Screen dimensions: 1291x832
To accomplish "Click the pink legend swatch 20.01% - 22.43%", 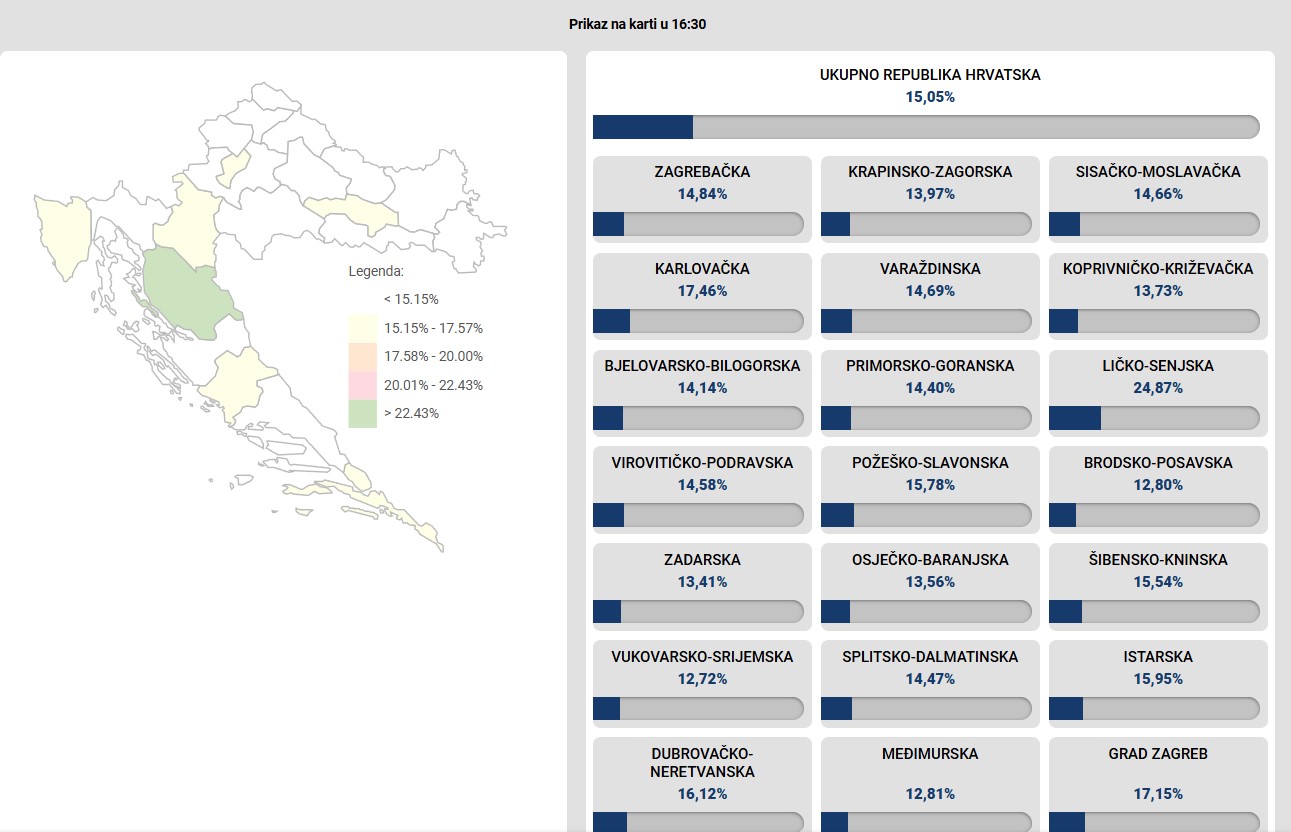I will tap(362, 385).
